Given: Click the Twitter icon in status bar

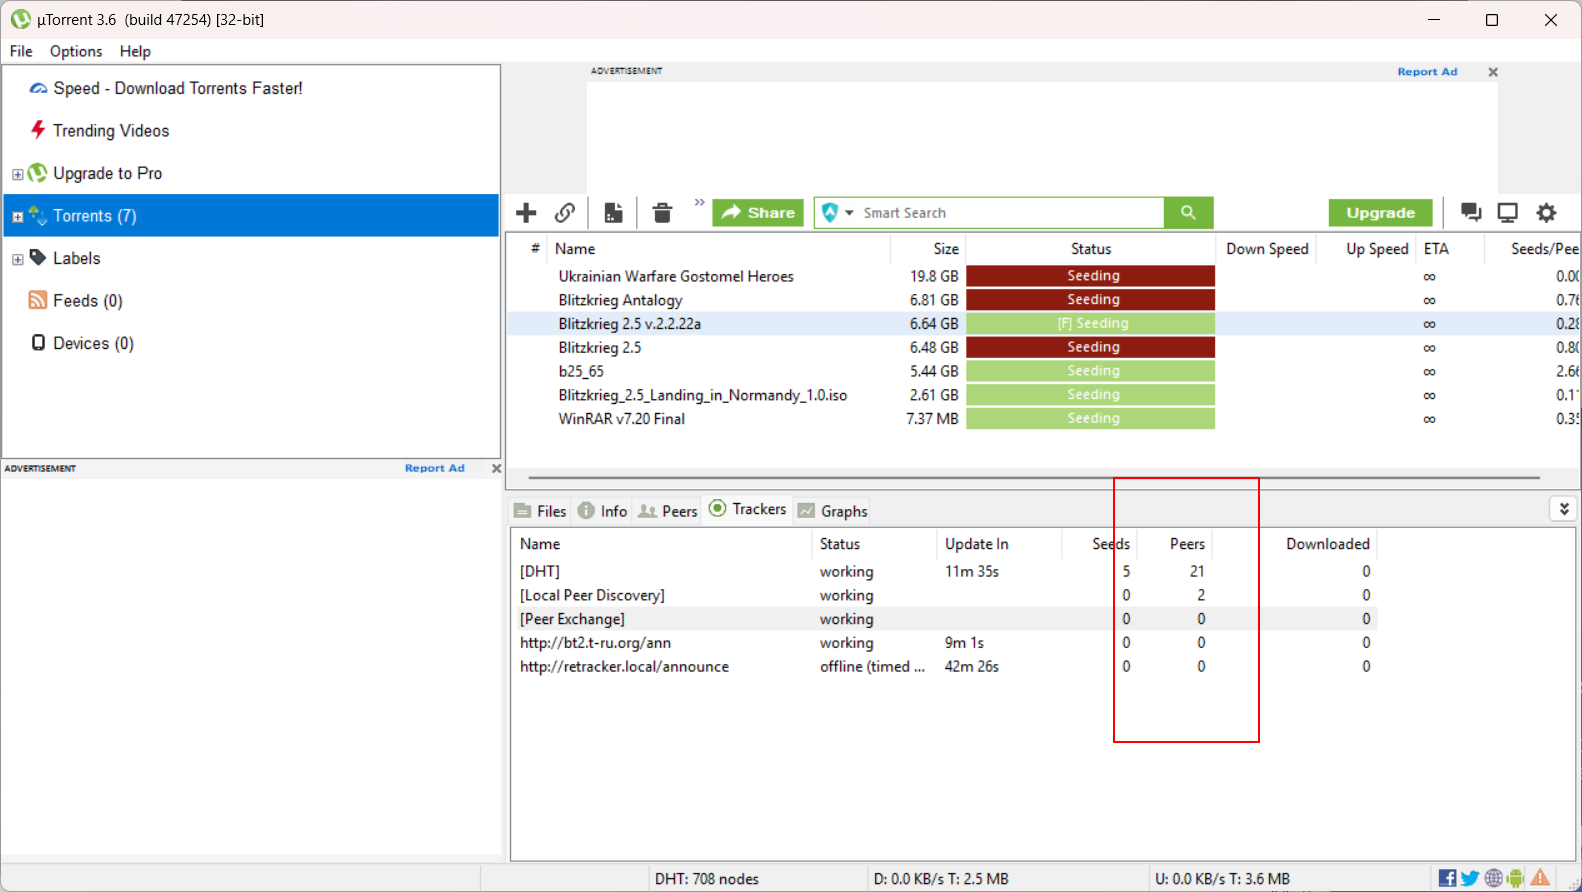Looking at the screenshot, I should [x=1470, y=878].
